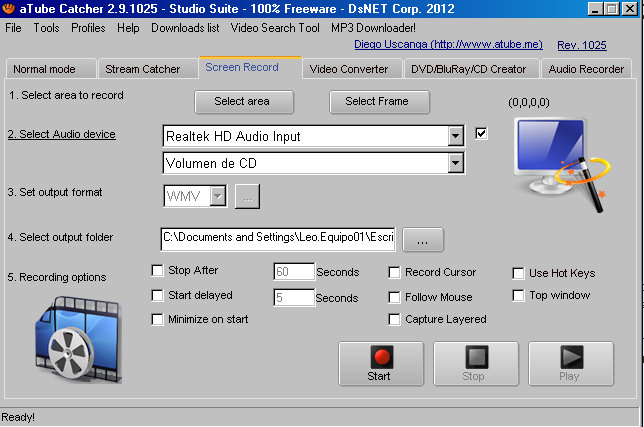Enable the Stop After checkbox
The height and width of the screenshot is (427, 644).
click(x=157, y=270)
